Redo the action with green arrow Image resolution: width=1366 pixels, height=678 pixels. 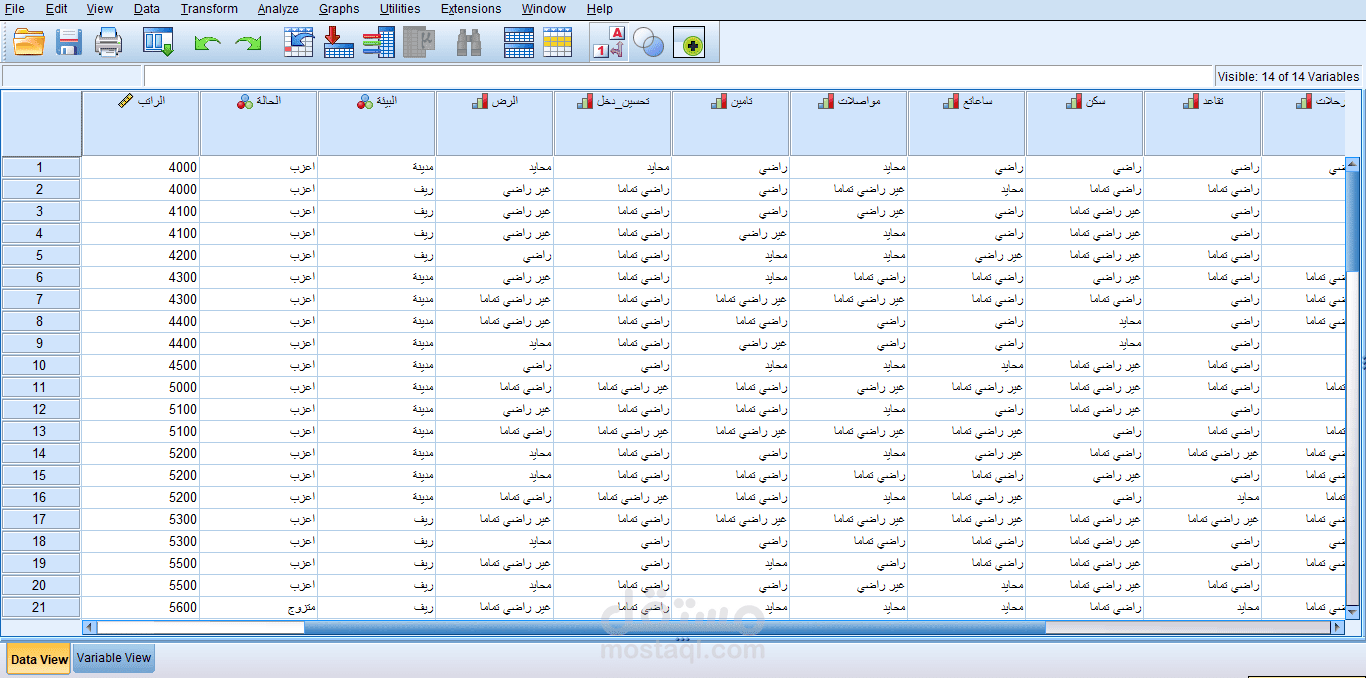(x=248, y=43)
